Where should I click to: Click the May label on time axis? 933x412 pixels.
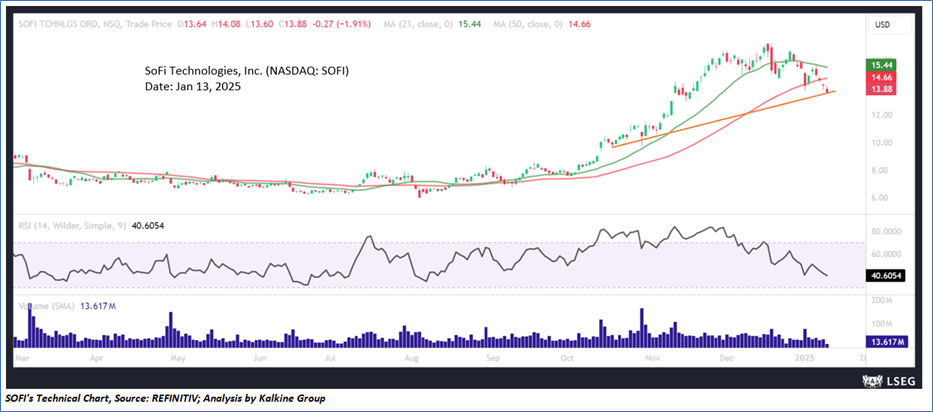pos(177,359)
